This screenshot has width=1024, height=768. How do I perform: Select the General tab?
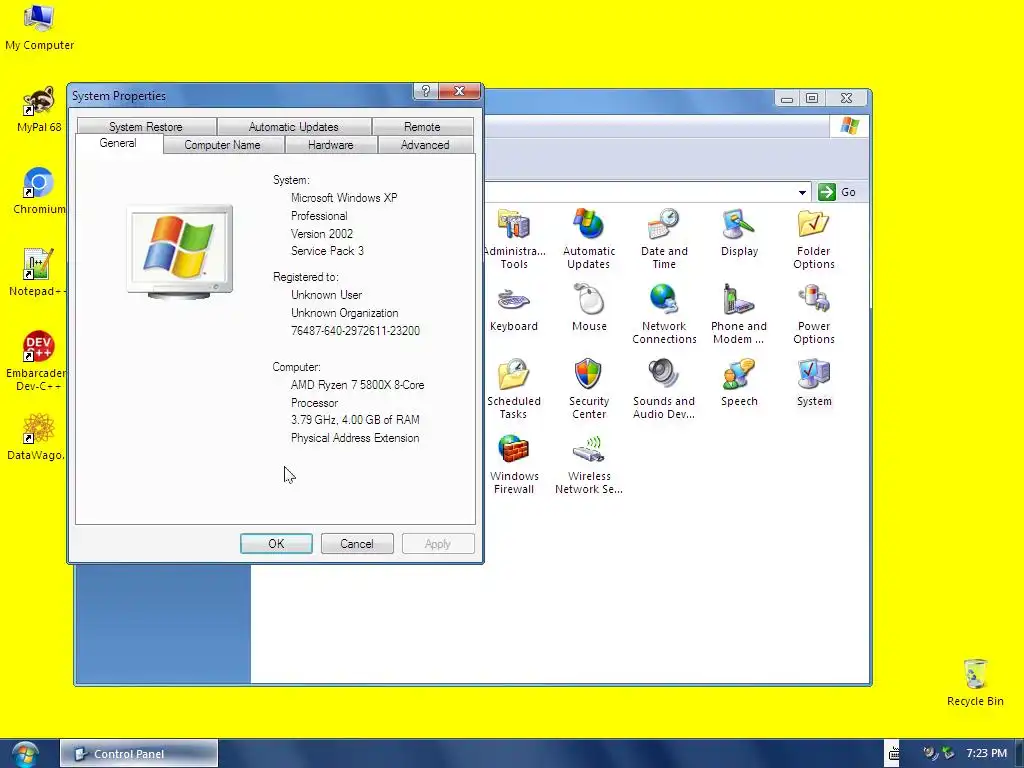(118, 144)
